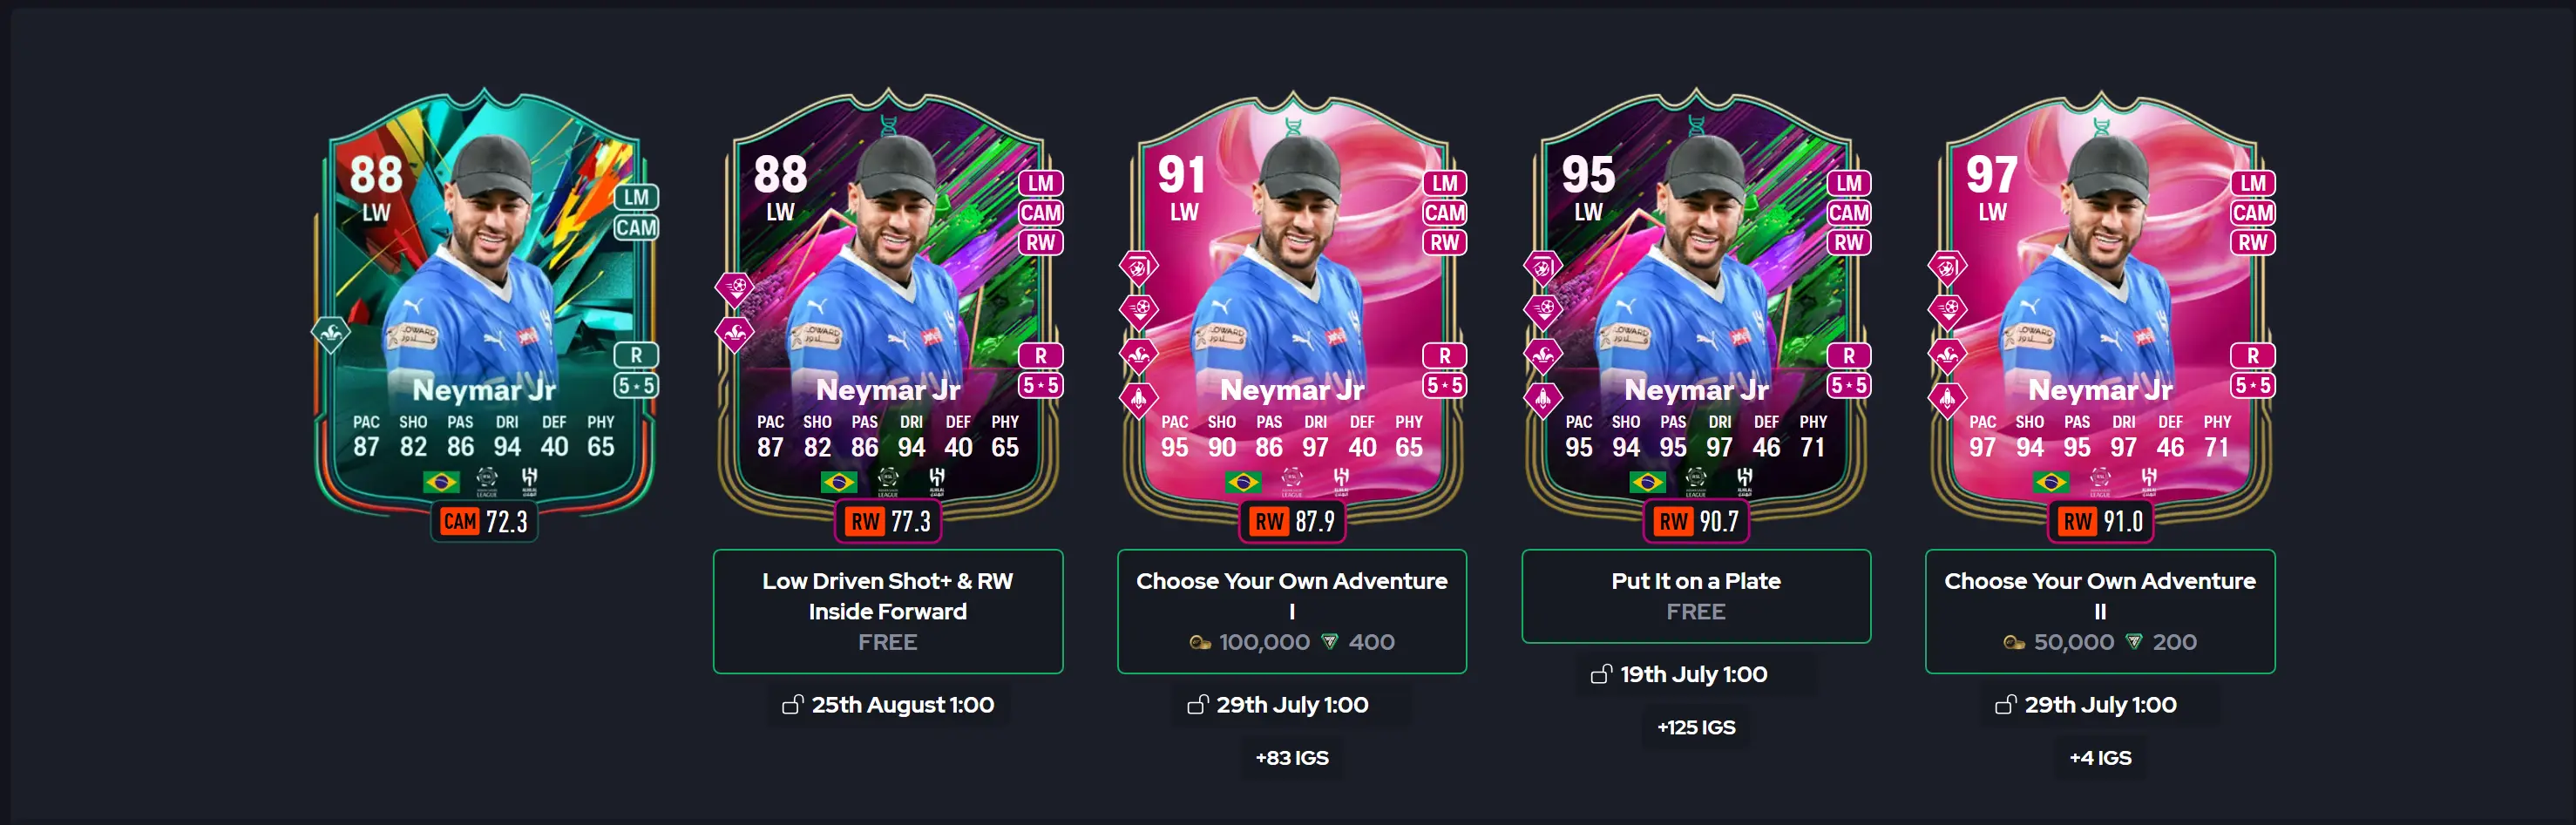
Task: Open Choose Your Own Adventure I evolution
Action: click(1292, 611)
